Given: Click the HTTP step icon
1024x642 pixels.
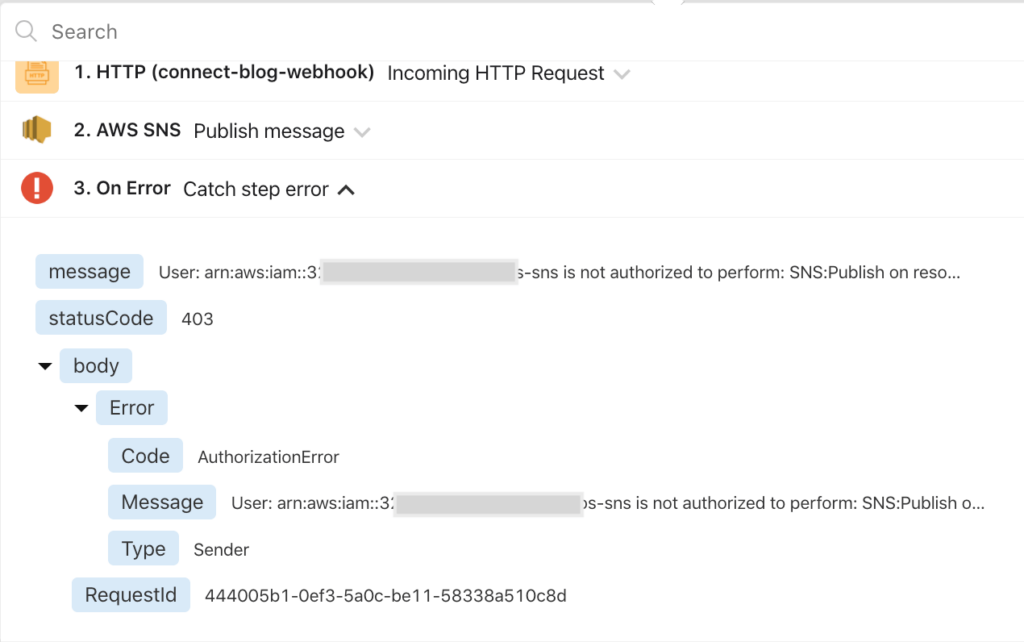Looking at the screenshot, I should (37, 74).
